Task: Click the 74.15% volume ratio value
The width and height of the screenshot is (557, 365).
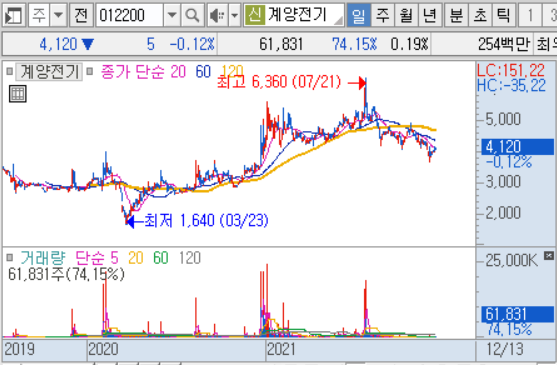Action: [354, 44]
